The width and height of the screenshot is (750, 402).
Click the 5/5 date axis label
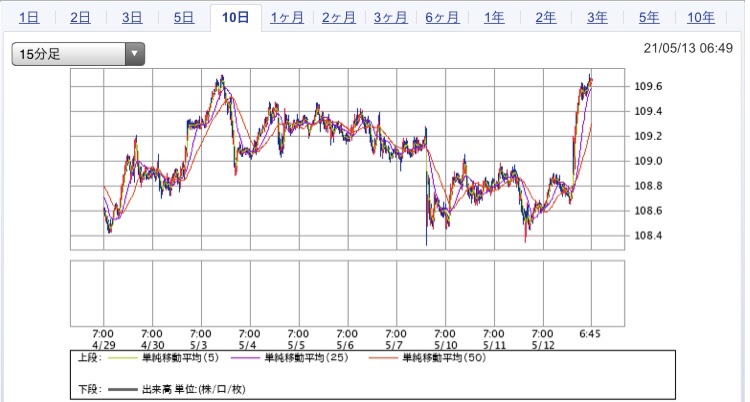pos(298,345)
